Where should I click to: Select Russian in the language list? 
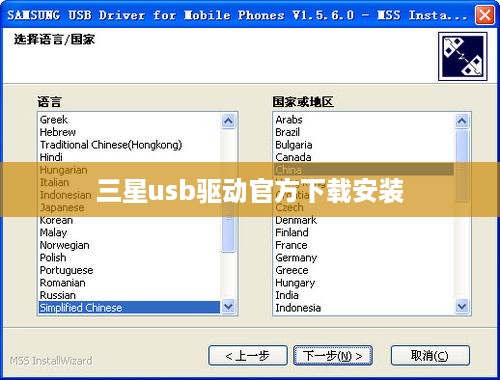129,295
